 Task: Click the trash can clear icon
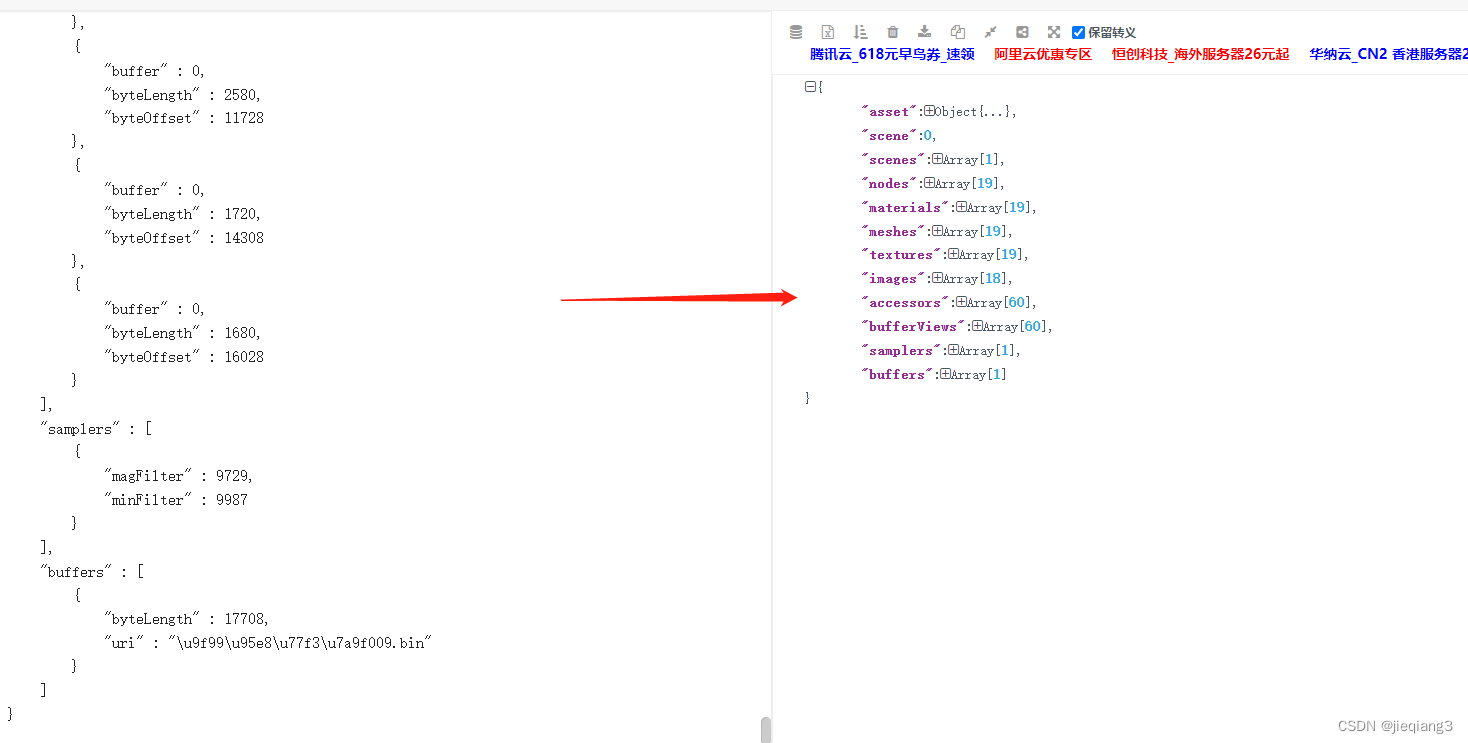tap(893, 32)
